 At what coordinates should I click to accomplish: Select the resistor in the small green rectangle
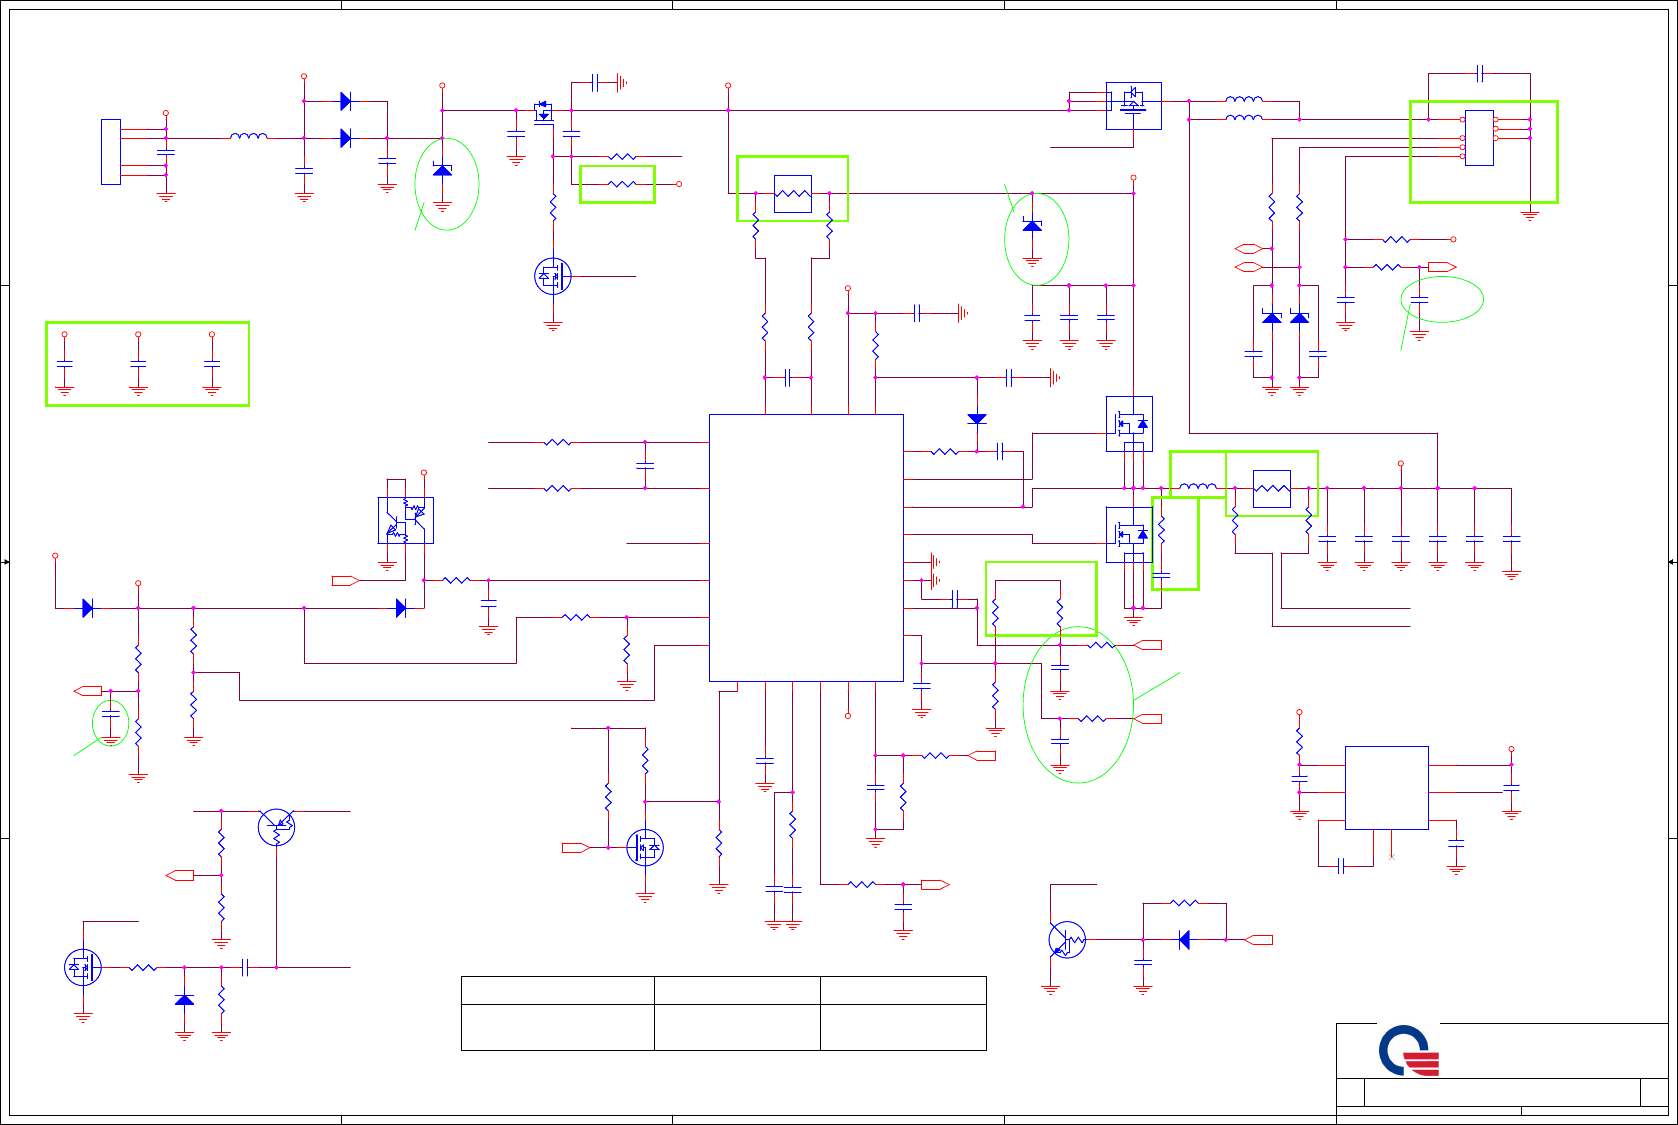(622, 184)
